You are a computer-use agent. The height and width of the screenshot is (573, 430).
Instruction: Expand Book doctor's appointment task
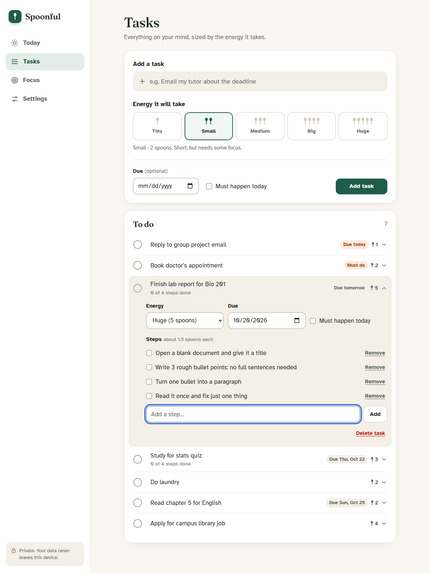click(x=384, y=265)
